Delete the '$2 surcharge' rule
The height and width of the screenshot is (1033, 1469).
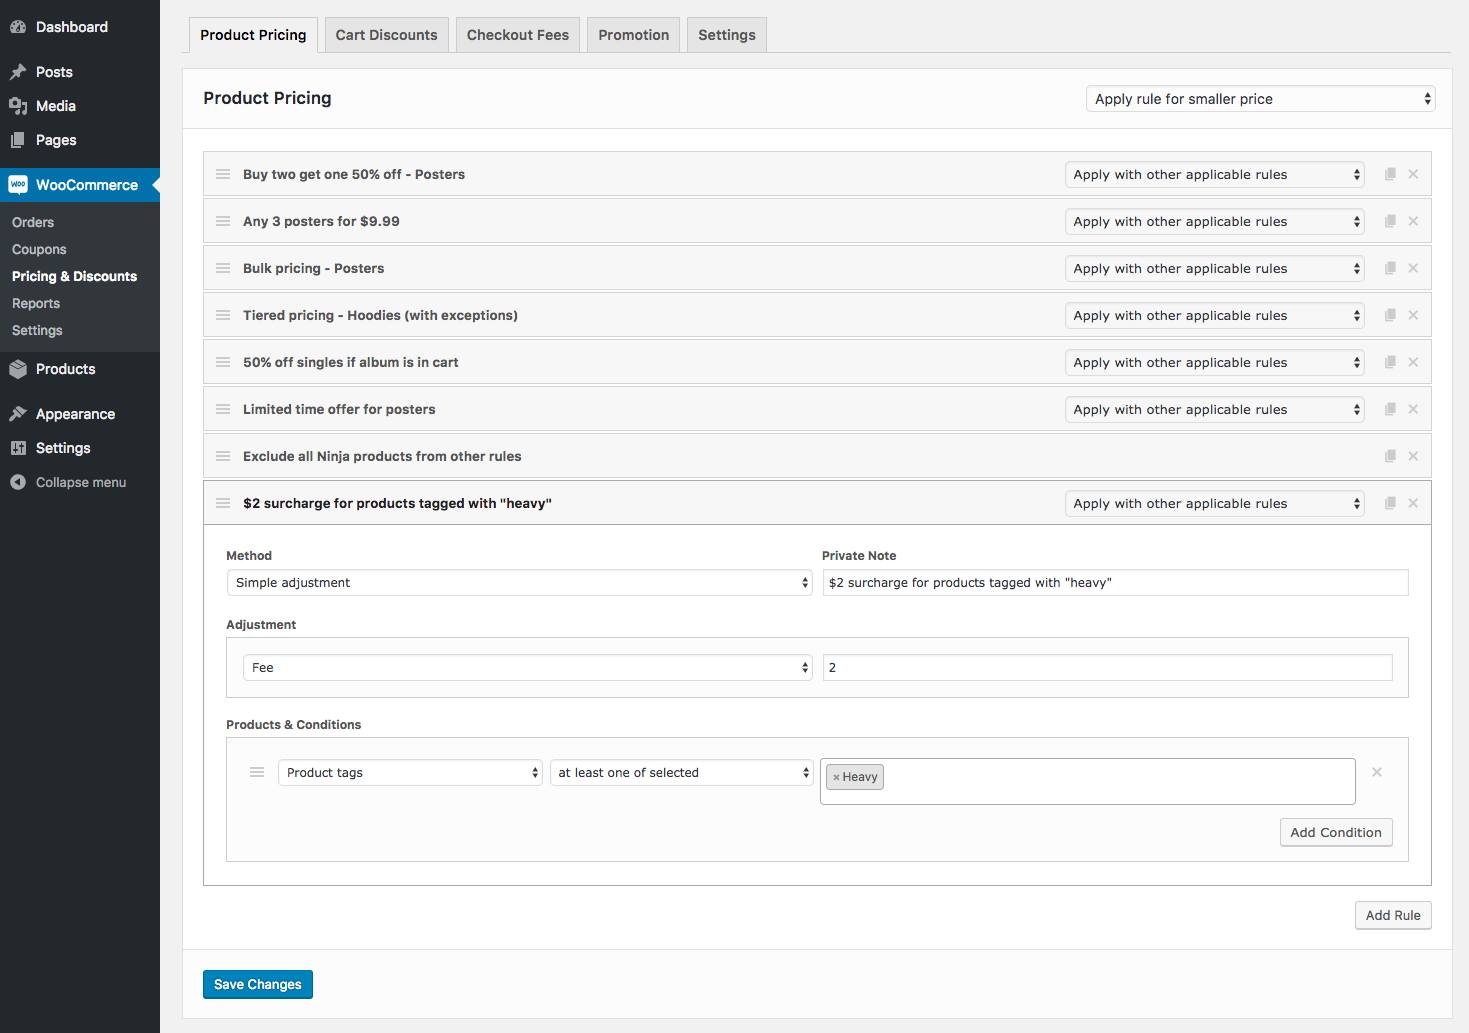click(x=1413, y=503)
